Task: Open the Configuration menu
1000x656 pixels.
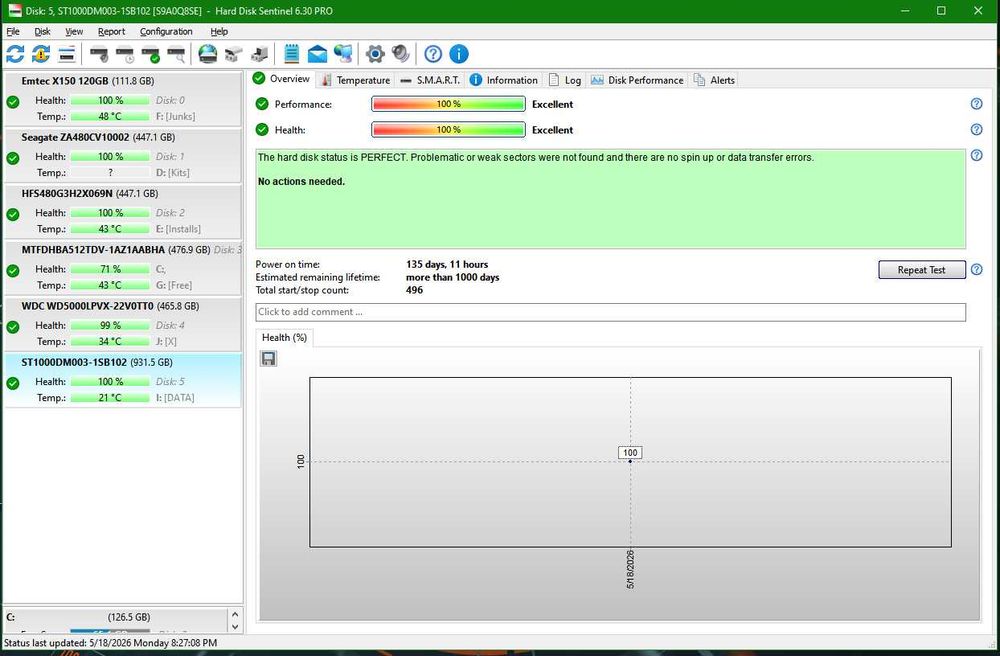Action: tap(166, 31)
